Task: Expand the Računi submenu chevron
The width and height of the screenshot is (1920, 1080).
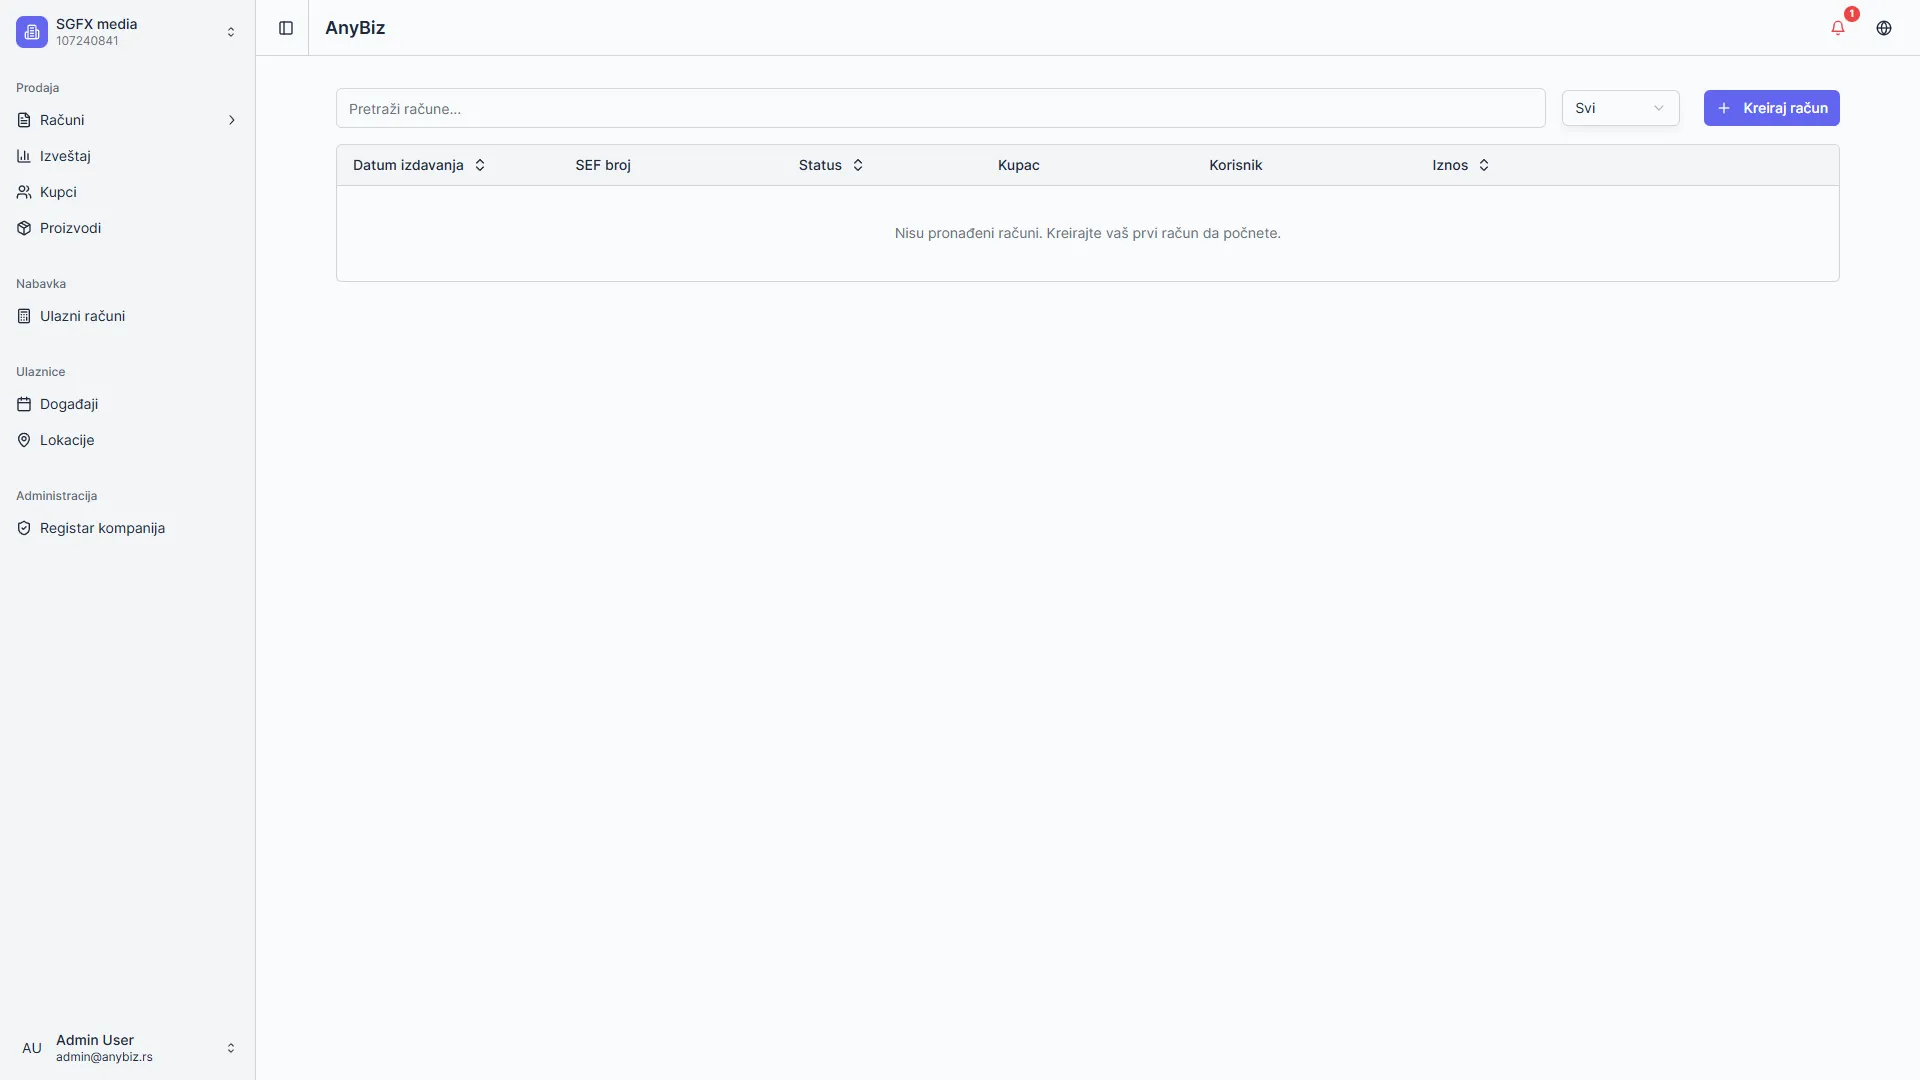Action: click(232, 120)
